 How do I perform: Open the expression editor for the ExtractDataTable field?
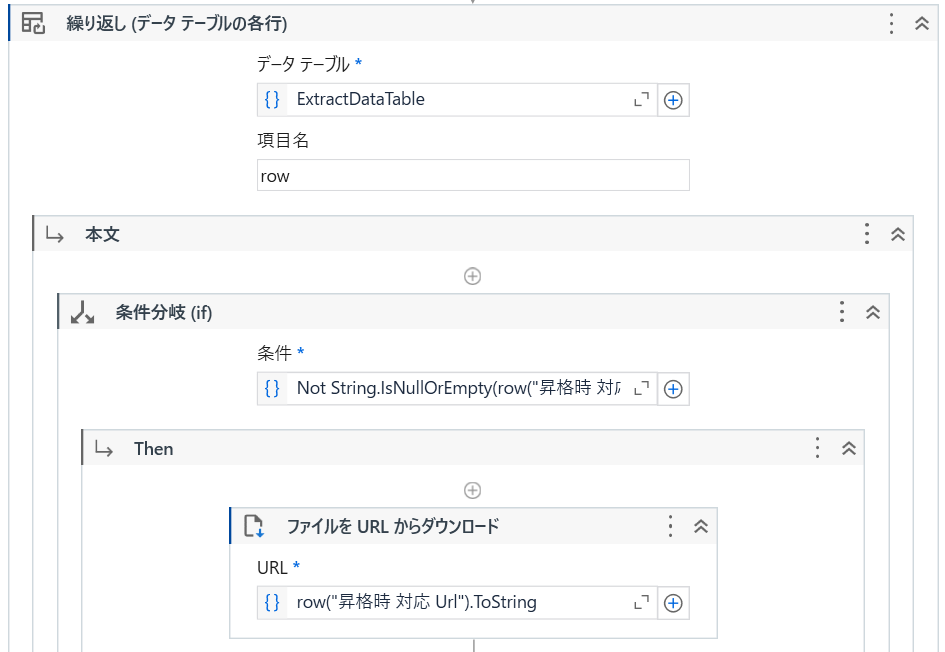click(x=641, y=99)
